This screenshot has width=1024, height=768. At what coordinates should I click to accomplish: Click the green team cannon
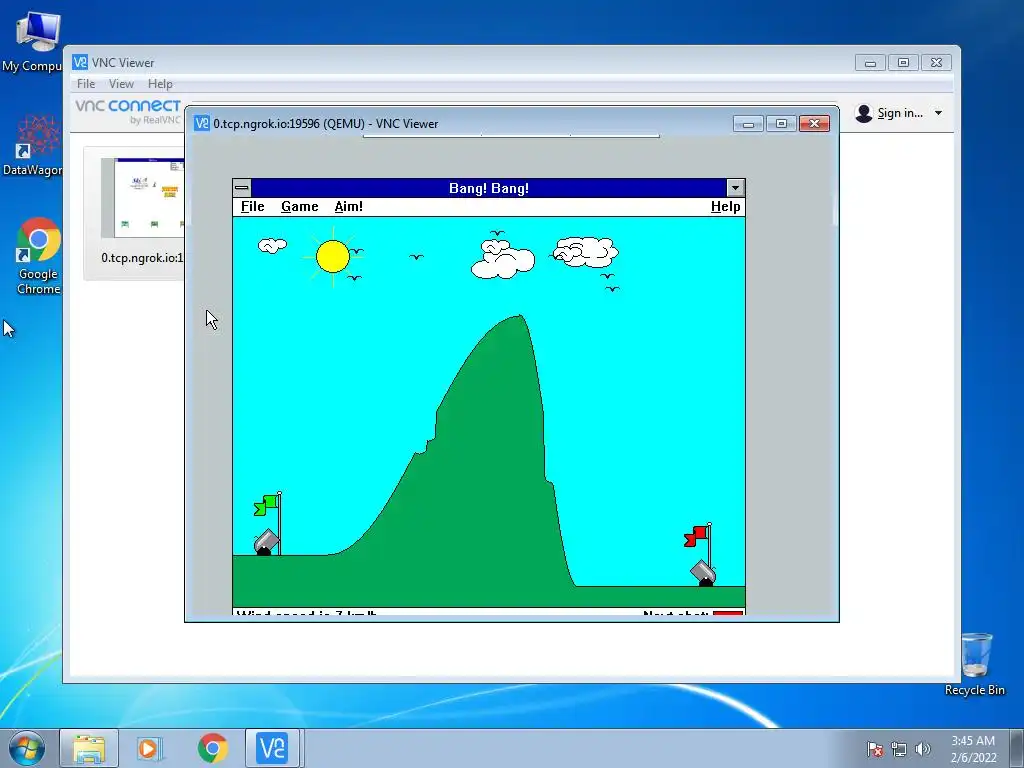point(266,543)
